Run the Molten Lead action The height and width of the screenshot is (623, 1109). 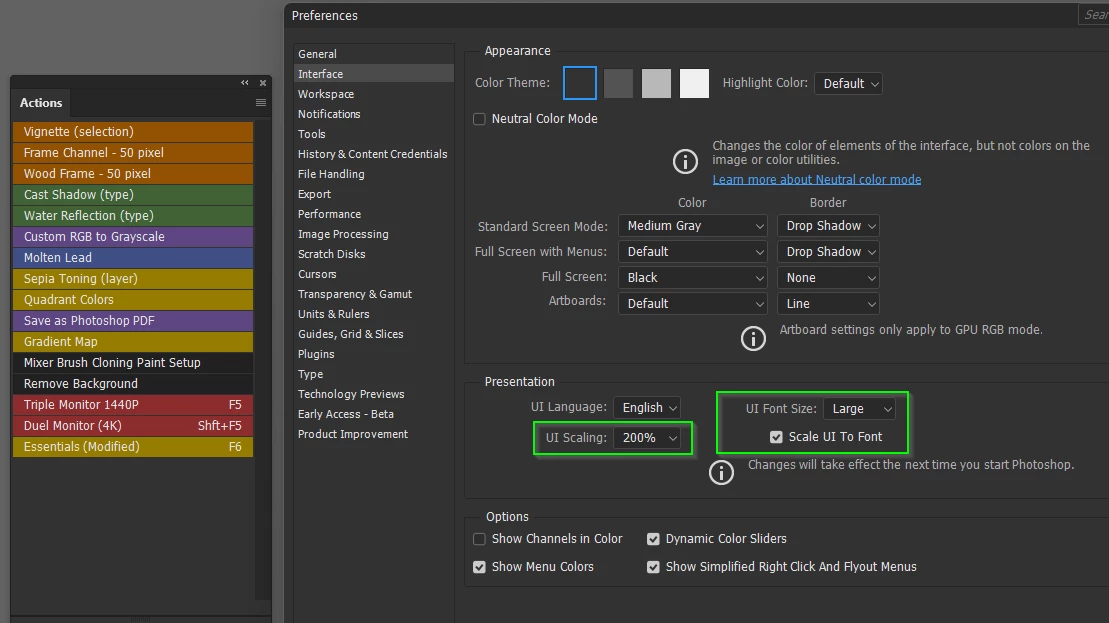(133, 257)
